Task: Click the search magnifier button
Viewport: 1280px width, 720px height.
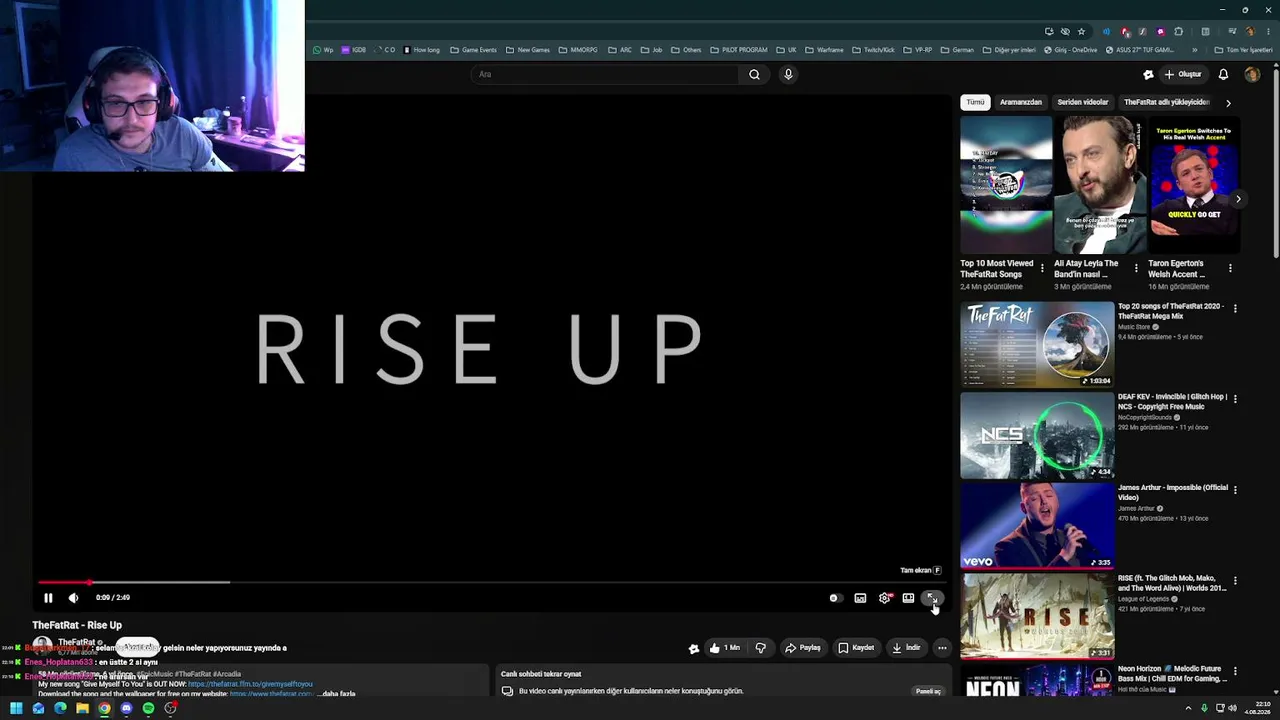Action: coord(754,74)
